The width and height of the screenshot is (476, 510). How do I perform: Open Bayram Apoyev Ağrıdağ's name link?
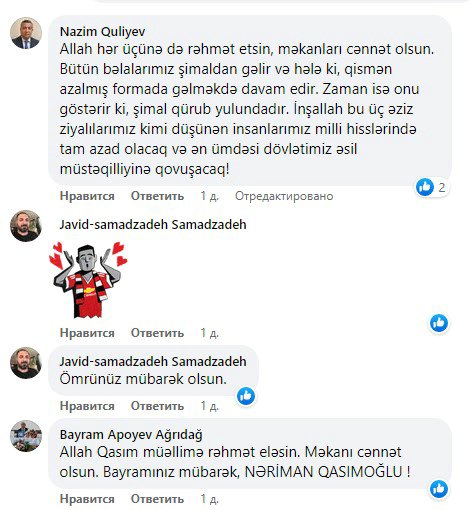pyautogui.click(x=131, y=435)
